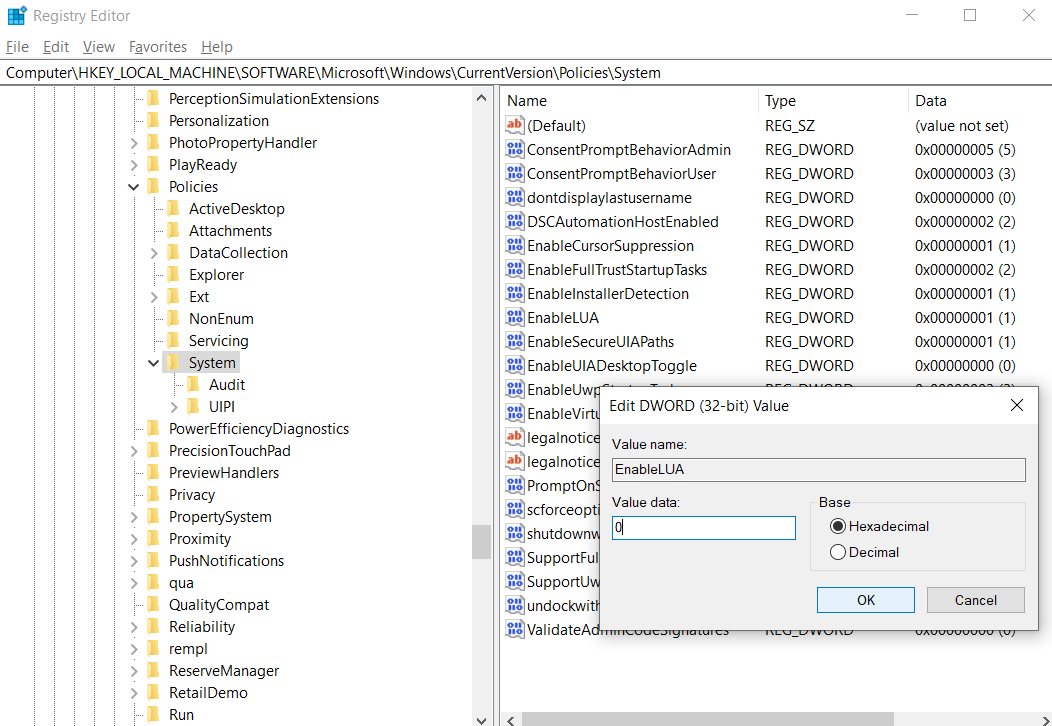
Task: Click the DWORD icon beside DSCAutomationHostEnabled
Action: point(515,221)
